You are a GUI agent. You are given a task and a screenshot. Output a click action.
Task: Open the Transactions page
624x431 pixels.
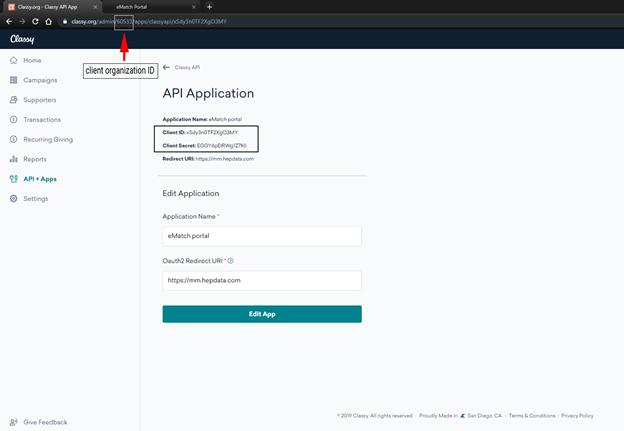[x=42, y=120]
